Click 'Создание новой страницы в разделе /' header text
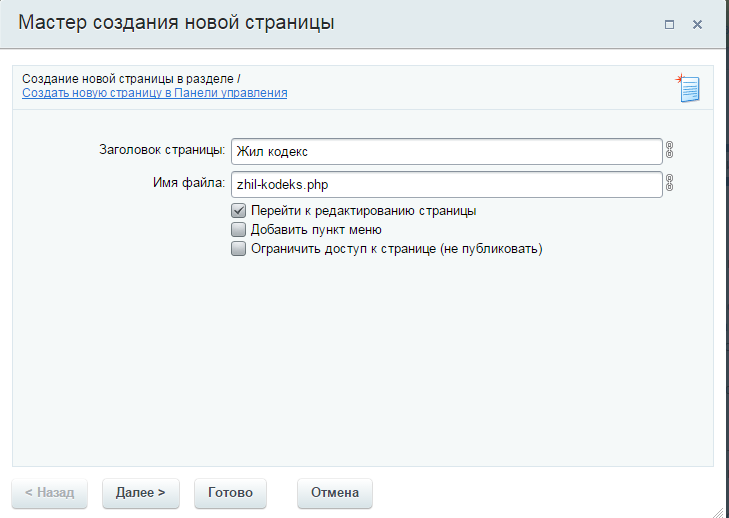 [x=131, y=79]
